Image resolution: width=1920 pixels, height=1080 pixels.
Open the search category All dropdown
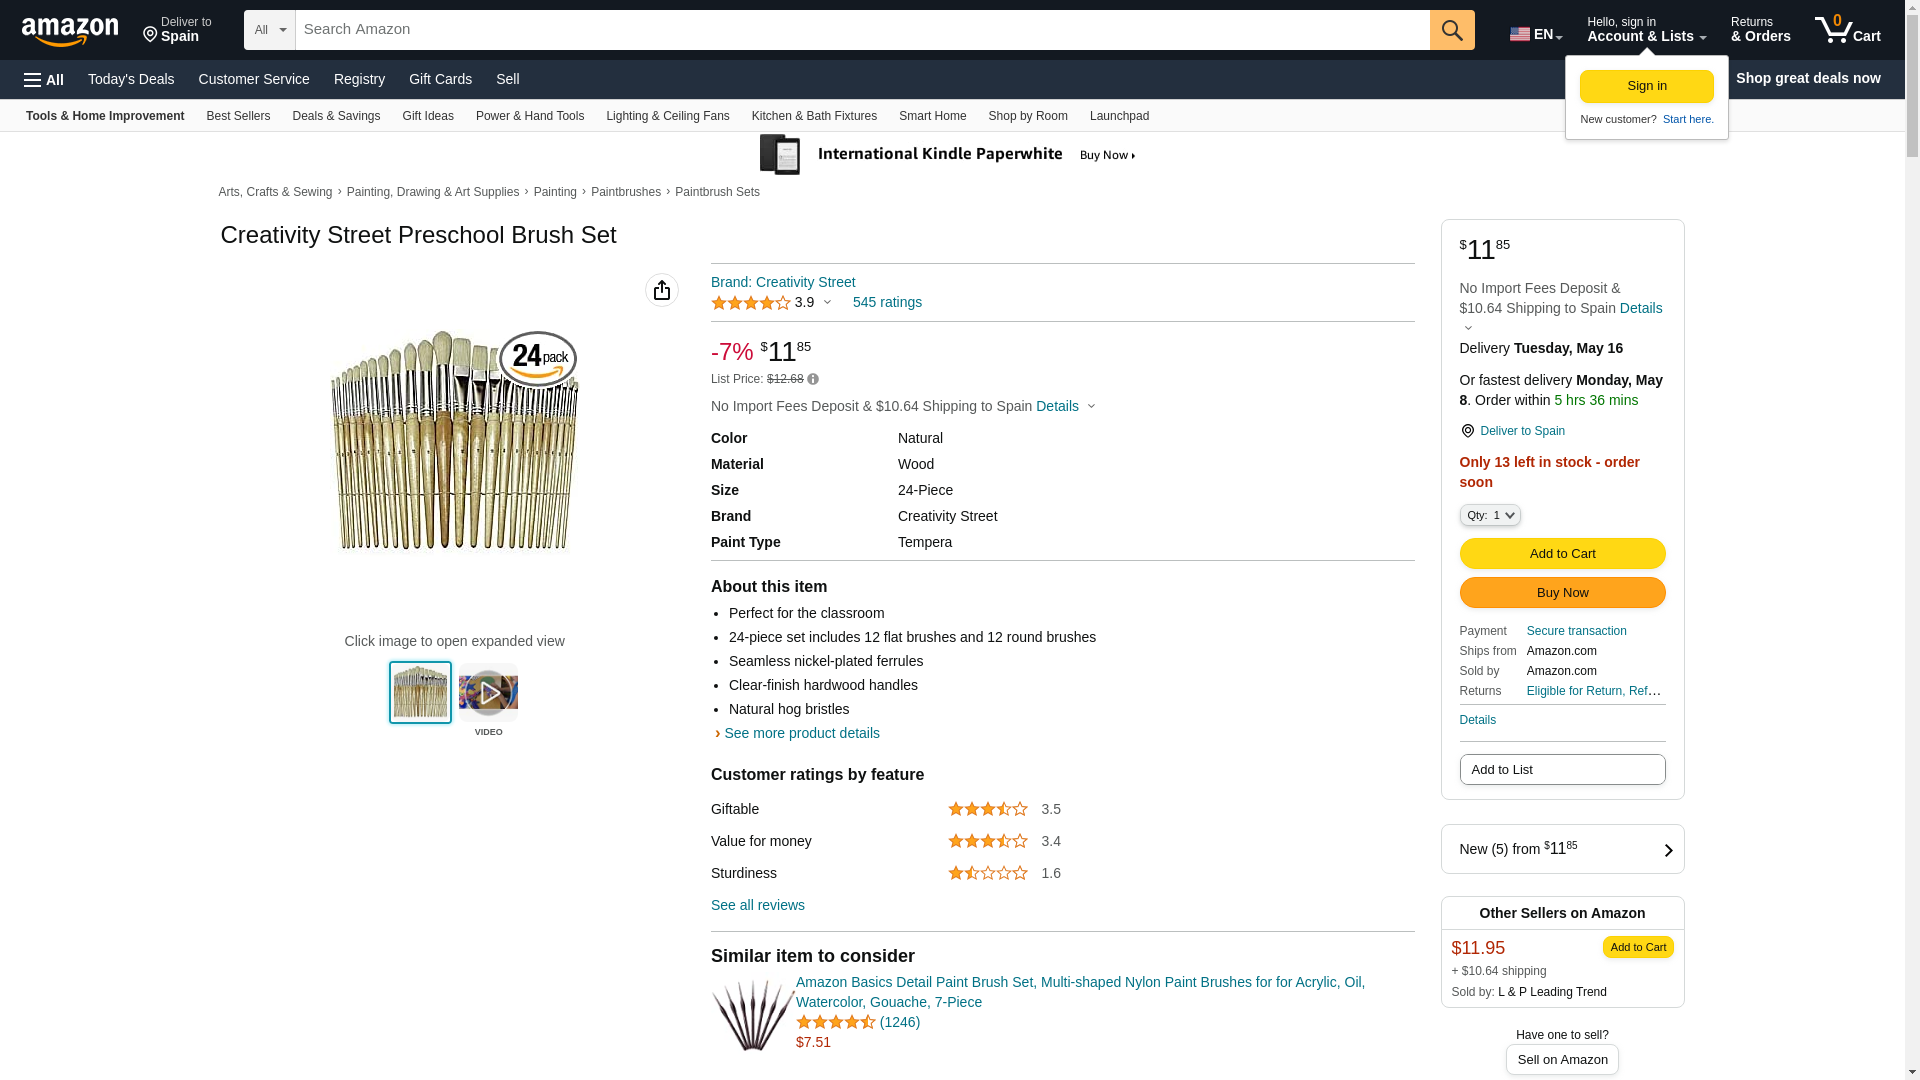[270, 30]
